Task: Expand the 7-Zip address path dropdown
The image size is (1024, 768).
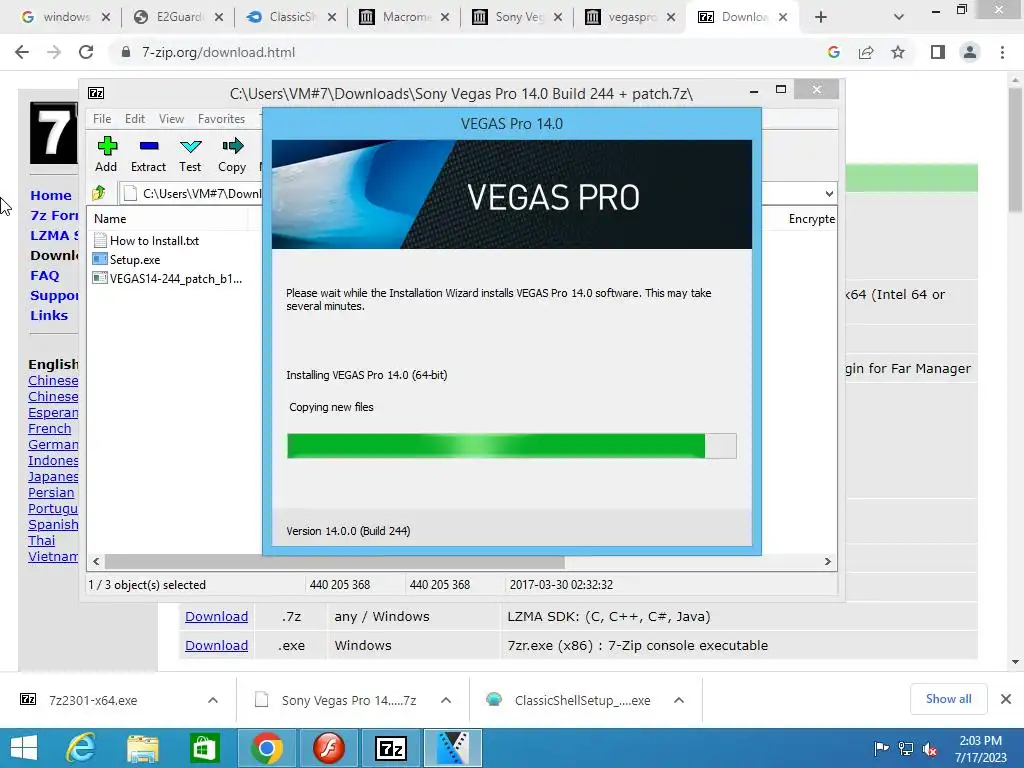Action: [829, 194]
